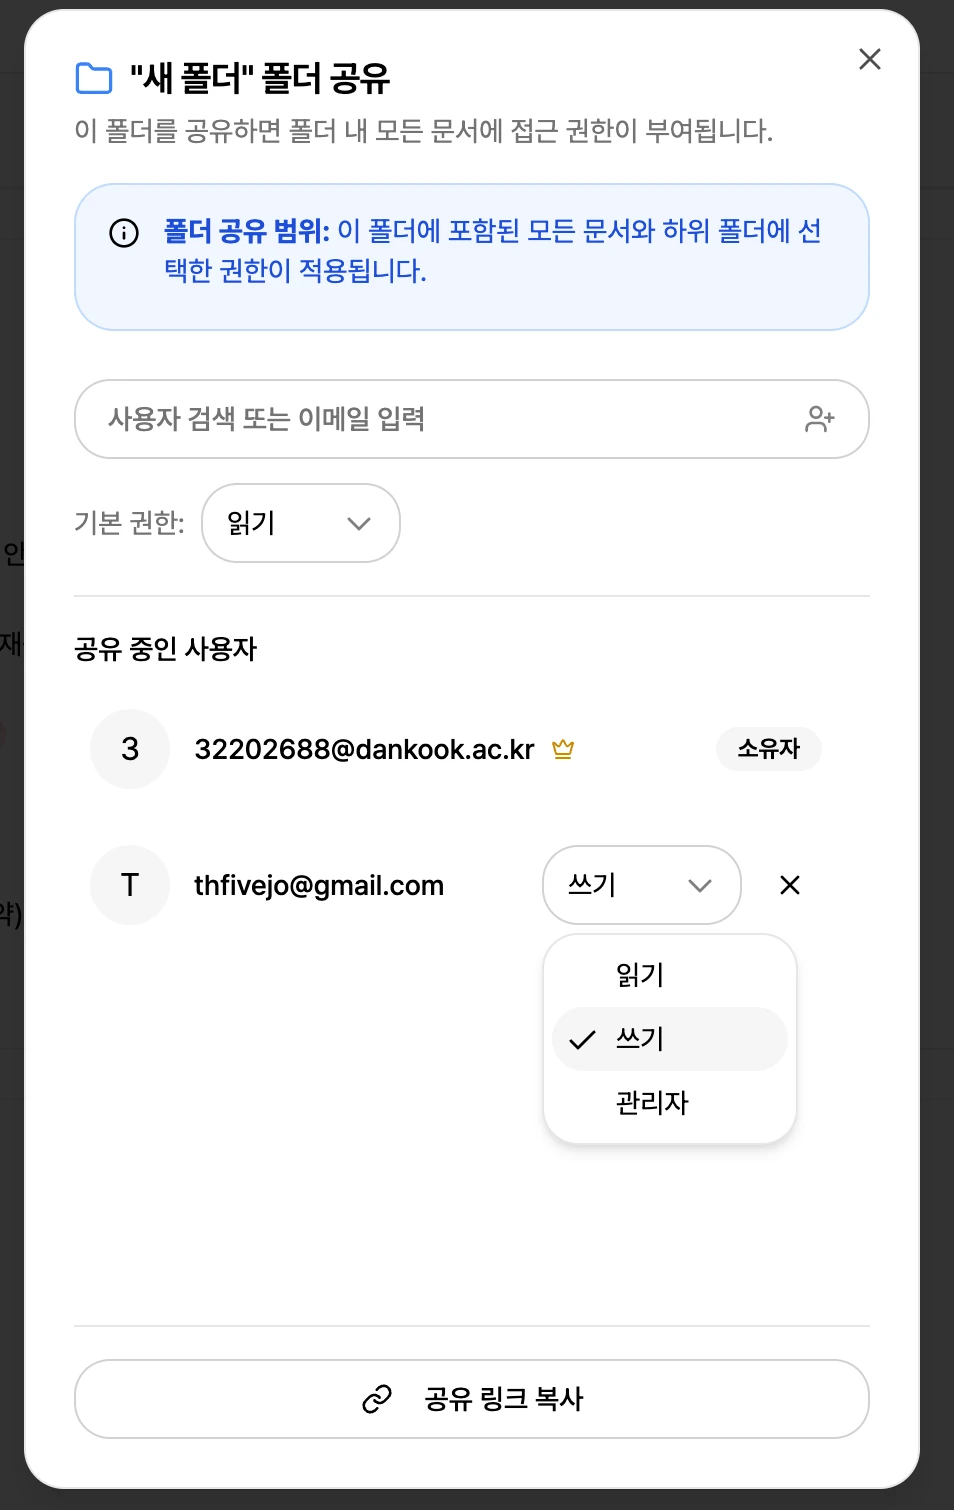The image size is (954, 1510).
Task: Click the avatar labeled 3
Action: (130, 749)
